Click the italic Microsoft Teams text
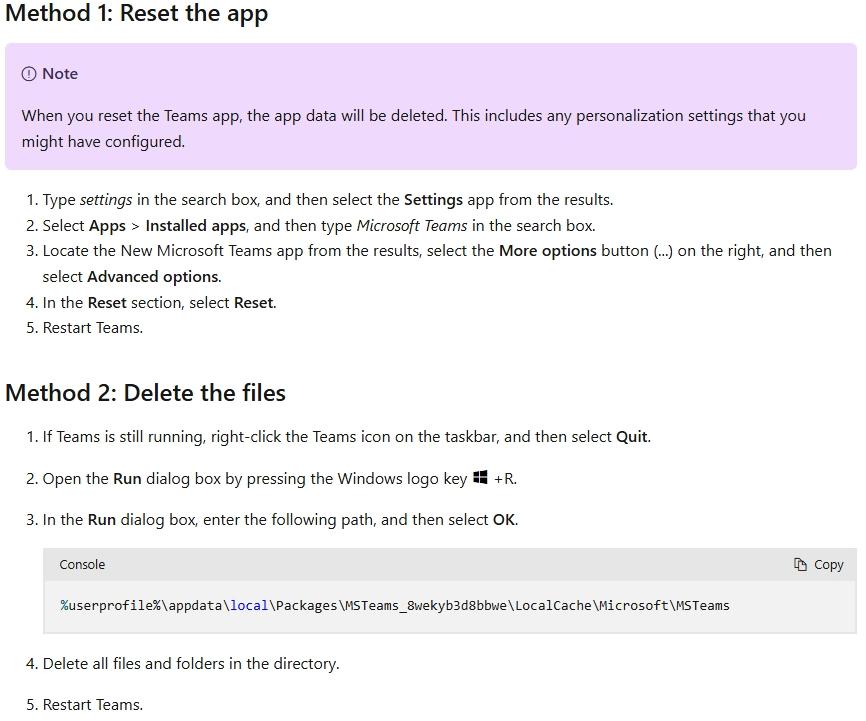The image size is (866, 721). [412, 225]
